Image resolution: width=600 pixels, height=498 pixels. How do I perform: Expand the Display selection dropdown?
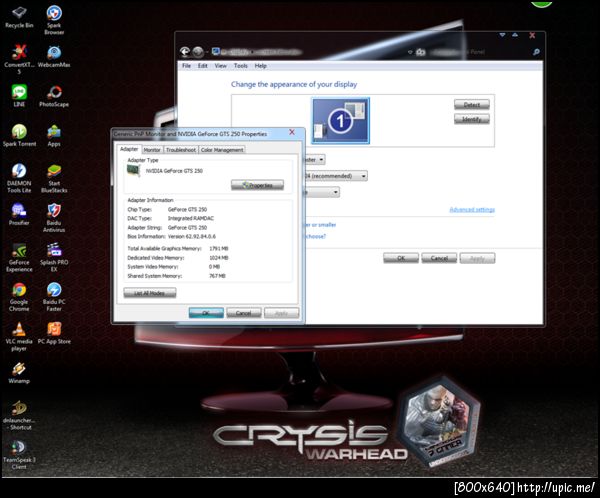(321, 159)
